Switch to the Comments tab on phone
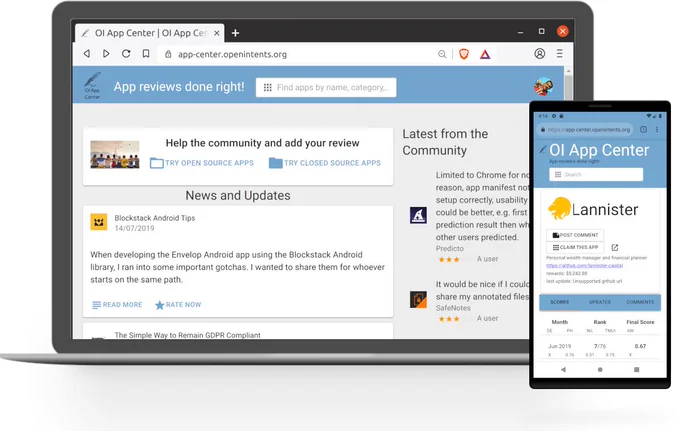This screenshot has width=680, height=431. 640,302
